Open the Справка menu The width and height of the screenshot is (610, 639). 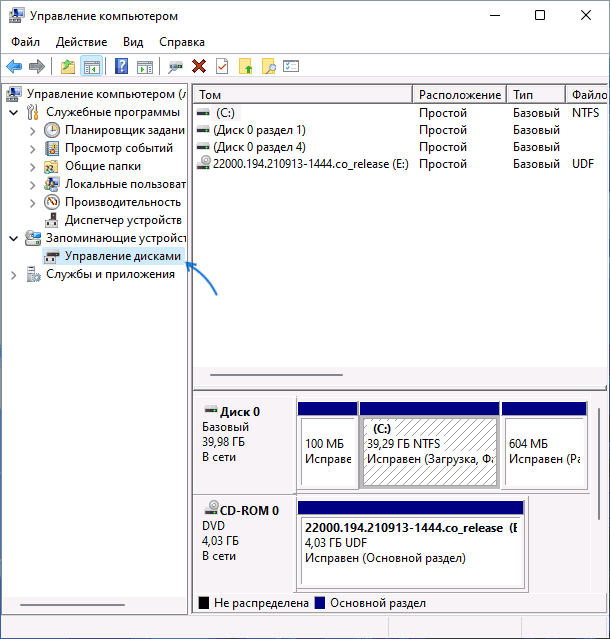coord(182,42)
